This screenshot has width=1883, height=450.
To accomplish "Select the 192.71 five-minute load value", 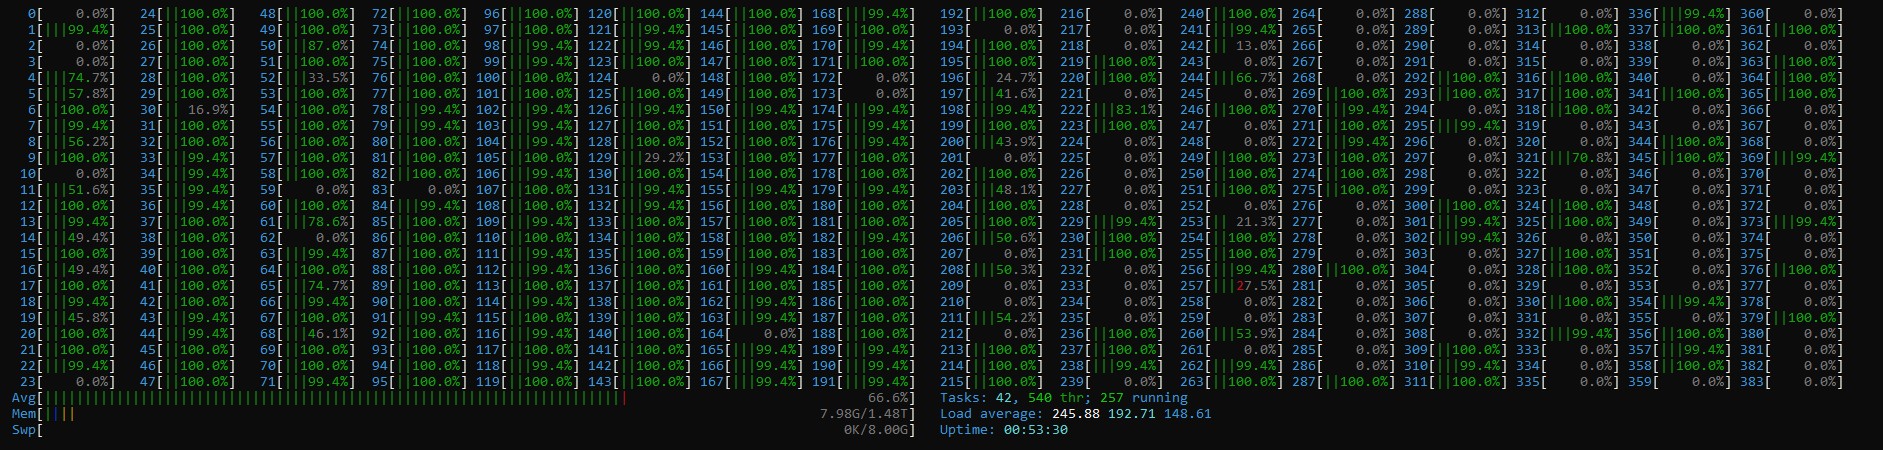I will tap(1130, 414).
